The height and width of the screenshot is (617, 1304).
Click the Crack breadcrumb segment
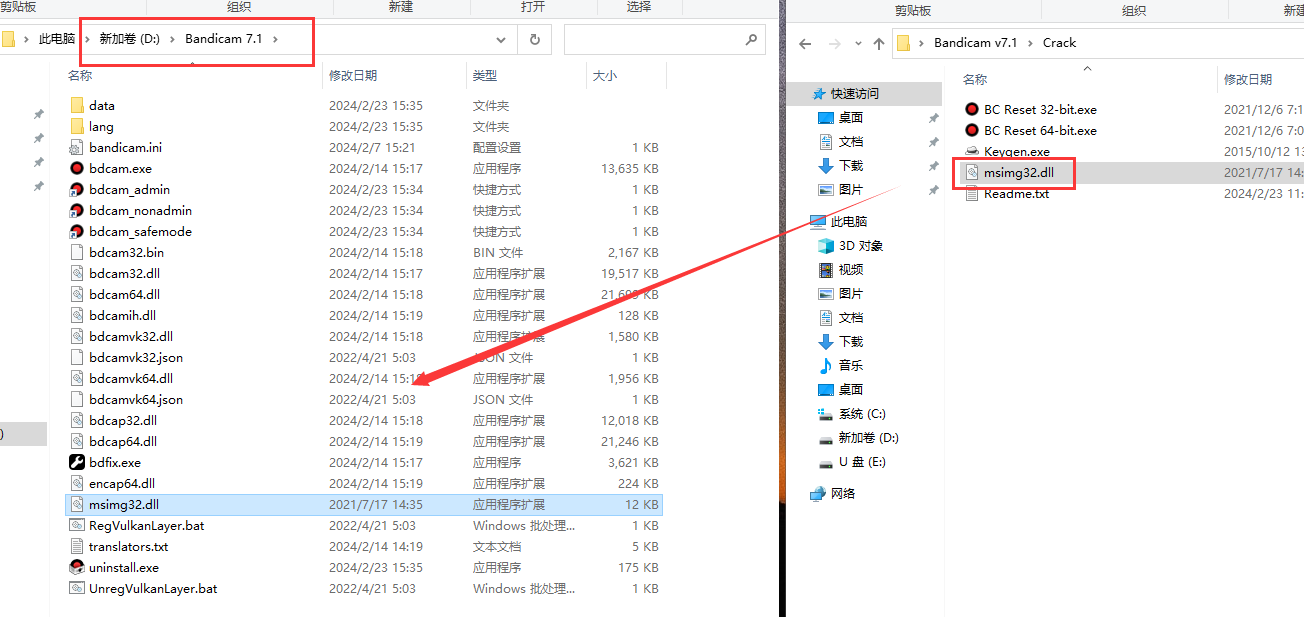[1059, 43]
